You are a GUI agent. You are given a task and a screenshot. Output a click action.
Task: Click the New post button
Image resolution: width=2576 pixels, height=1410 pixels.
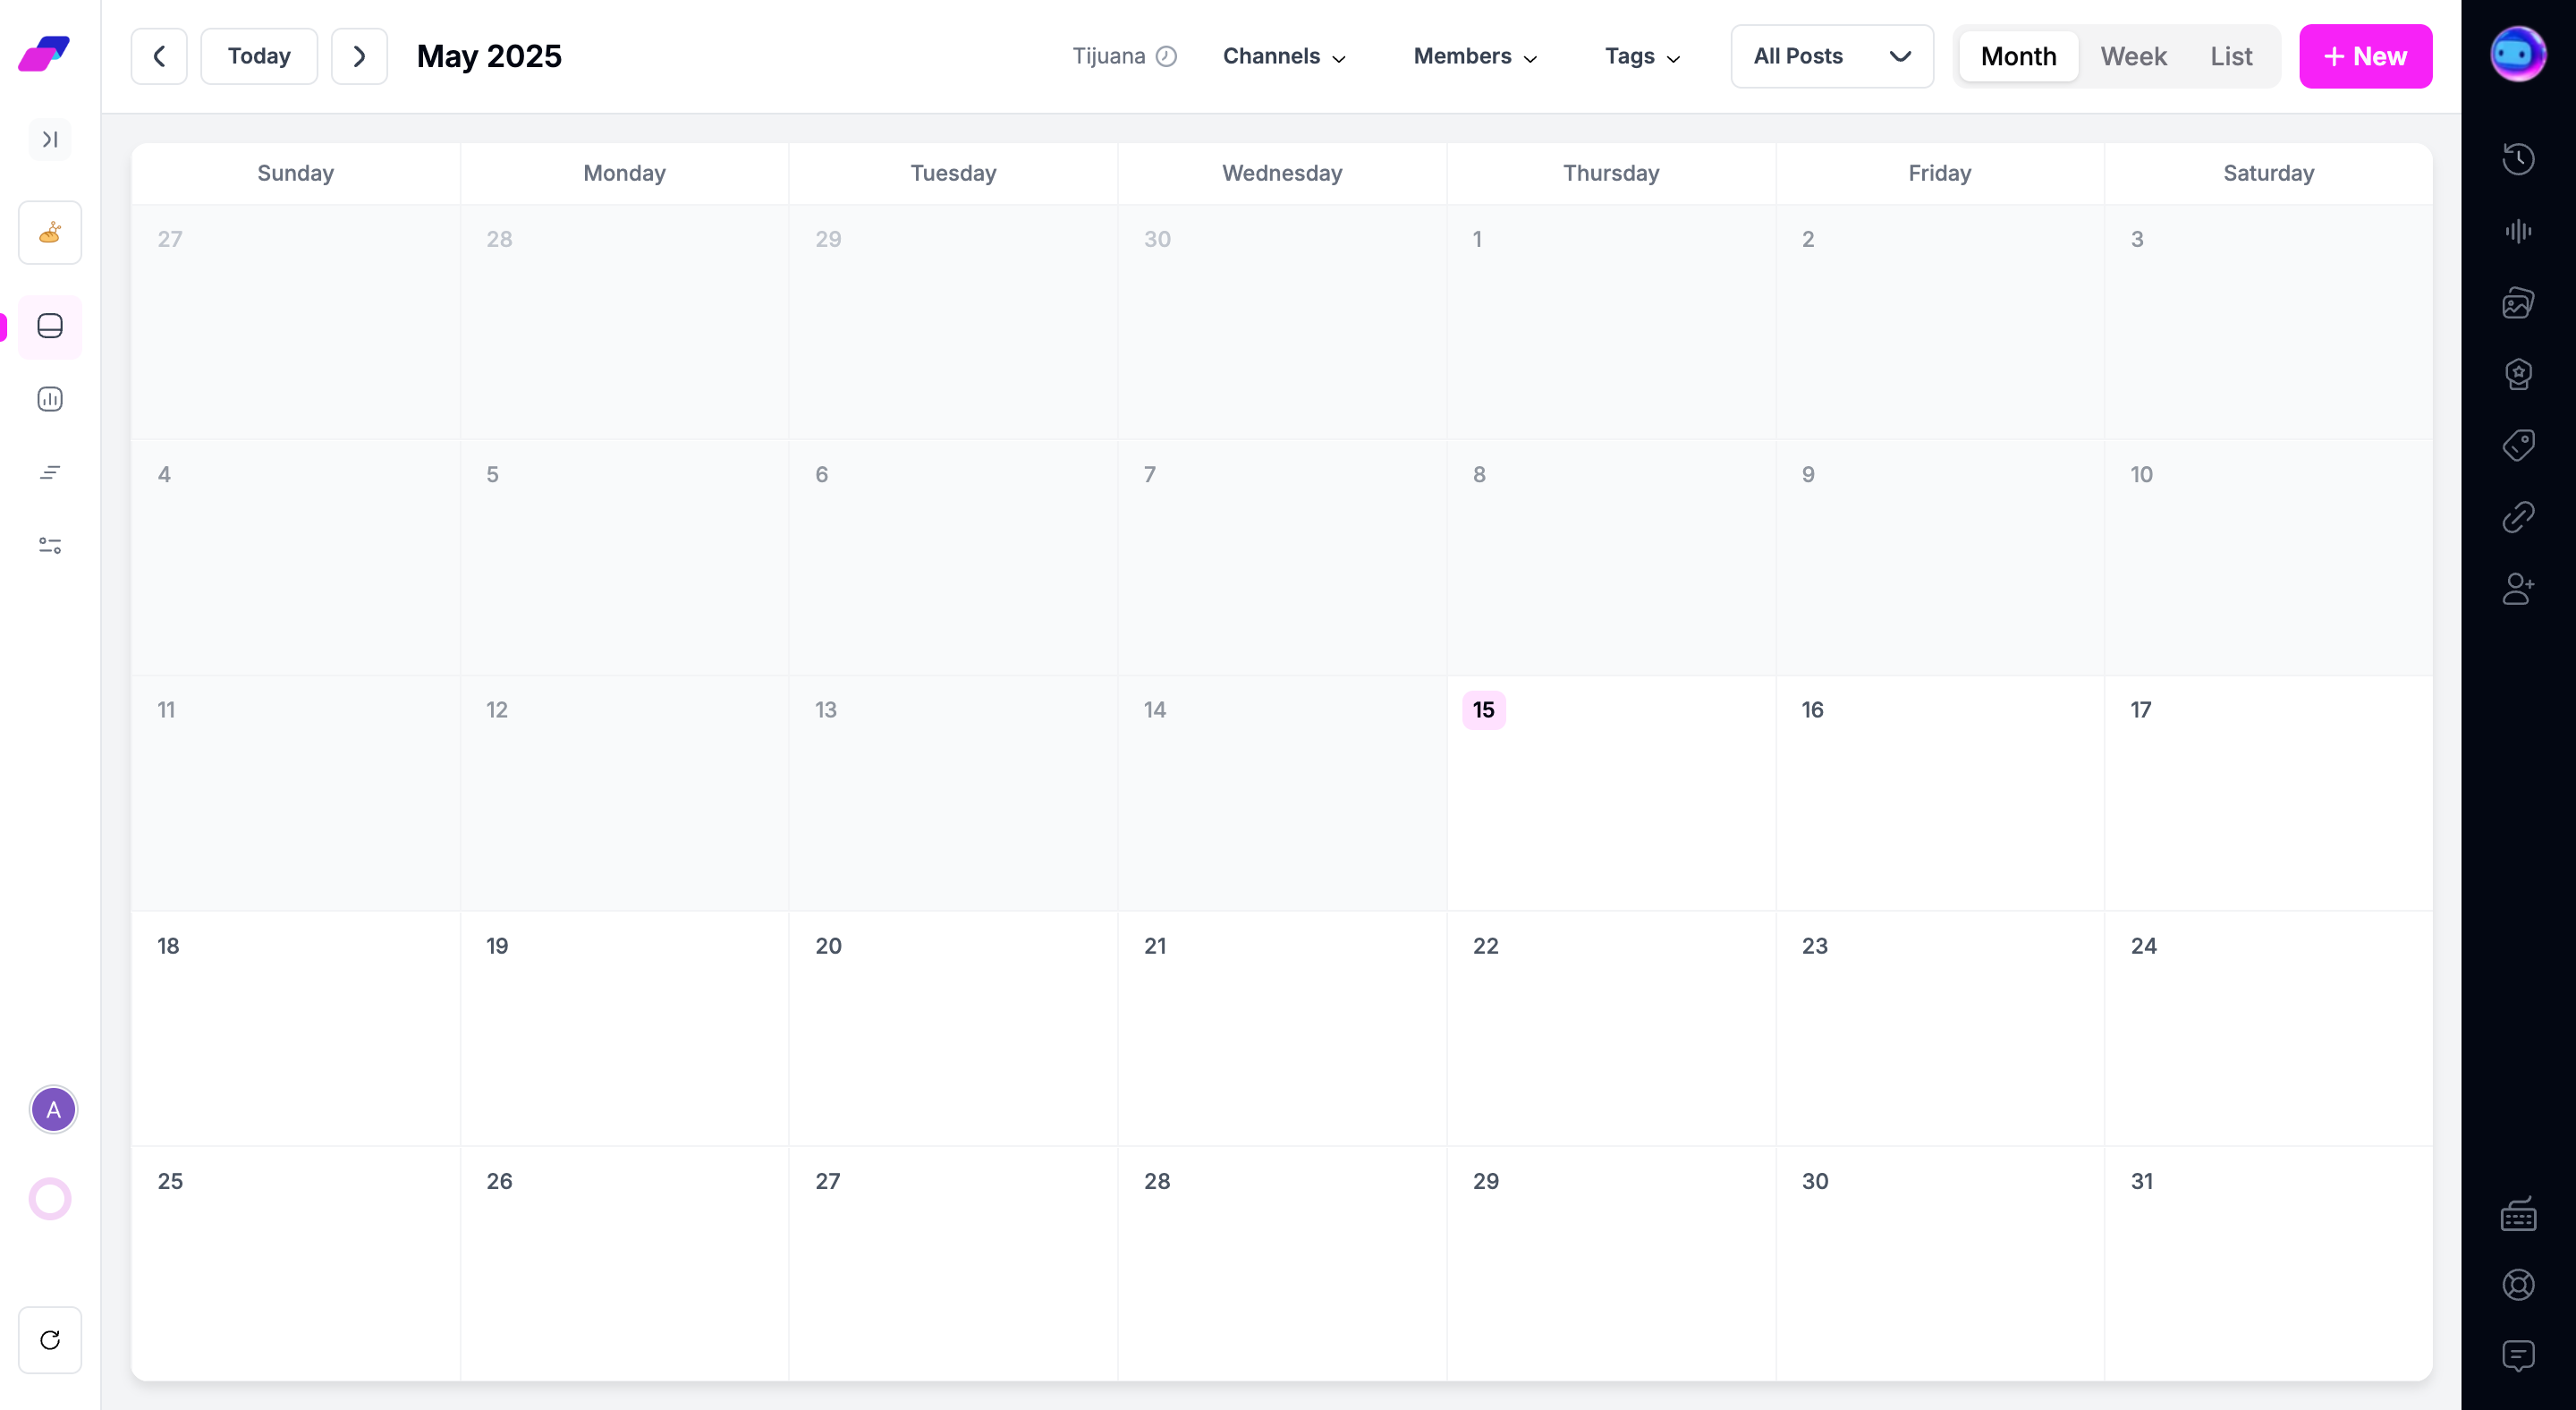coord(2365,56)
